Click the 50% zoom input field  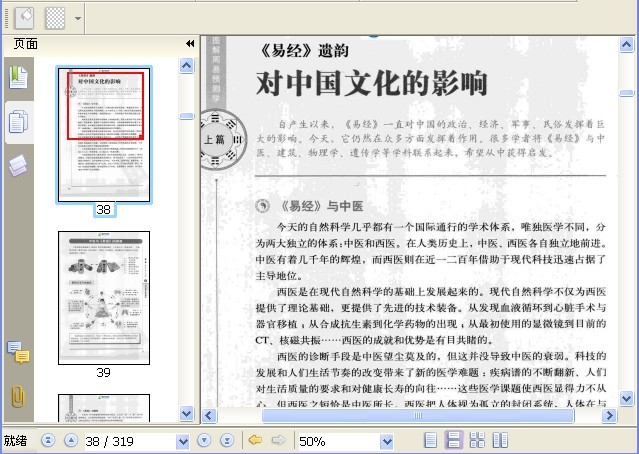coord(339,441)
